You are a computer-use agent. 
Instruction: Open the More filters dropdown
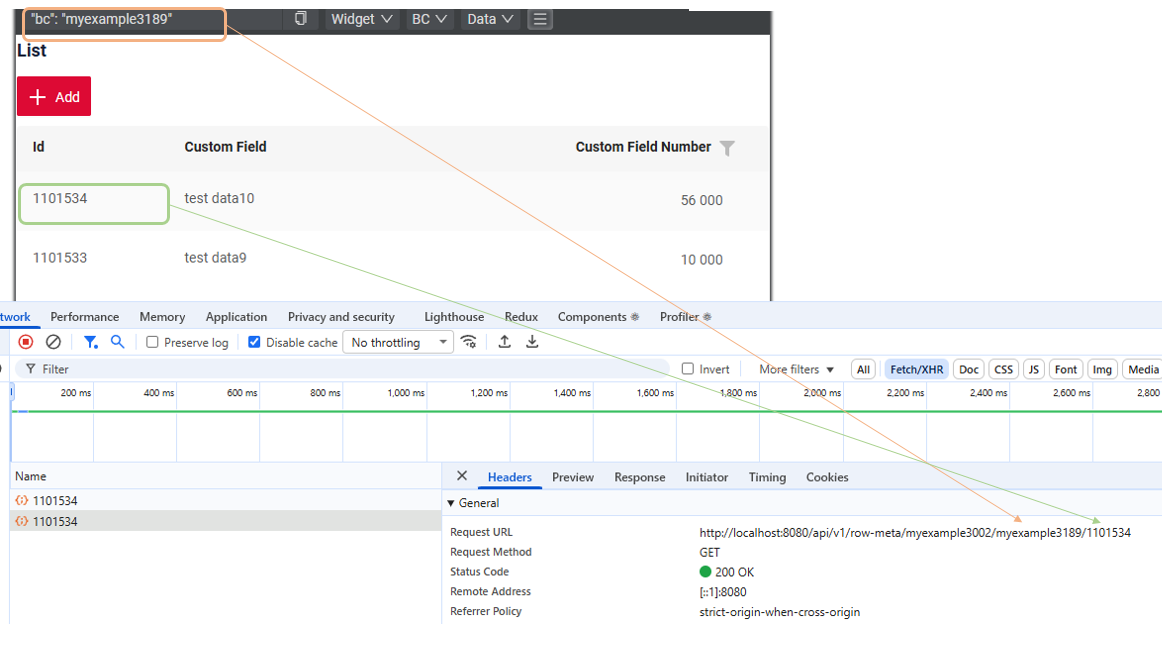pos(796,369)
